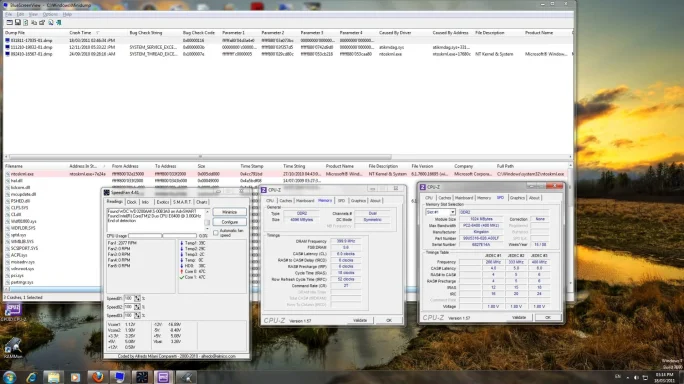Click the SpeedFan title bar icon
This screenshot has width=684, height=384.
coord(106,192)
